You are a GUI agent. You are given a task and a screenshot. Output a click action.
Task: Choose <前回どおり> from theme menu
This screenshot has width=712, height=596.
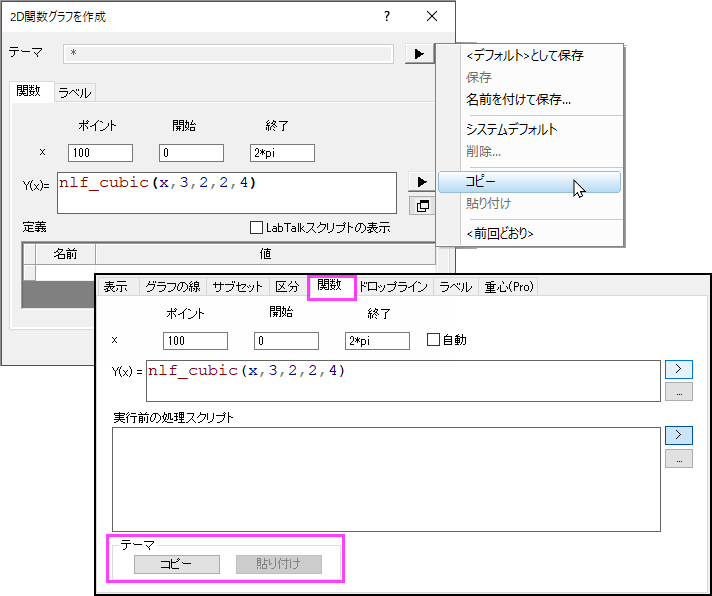click(x=499, y=234)
